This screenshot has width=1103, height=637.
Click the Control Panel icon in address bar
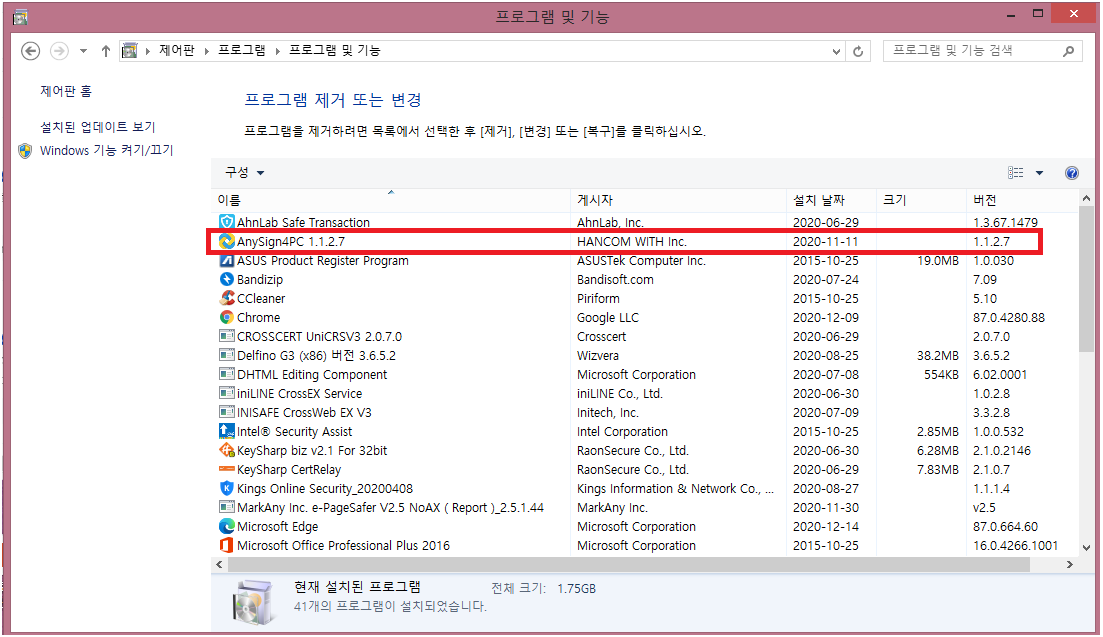tap(129, 51)
